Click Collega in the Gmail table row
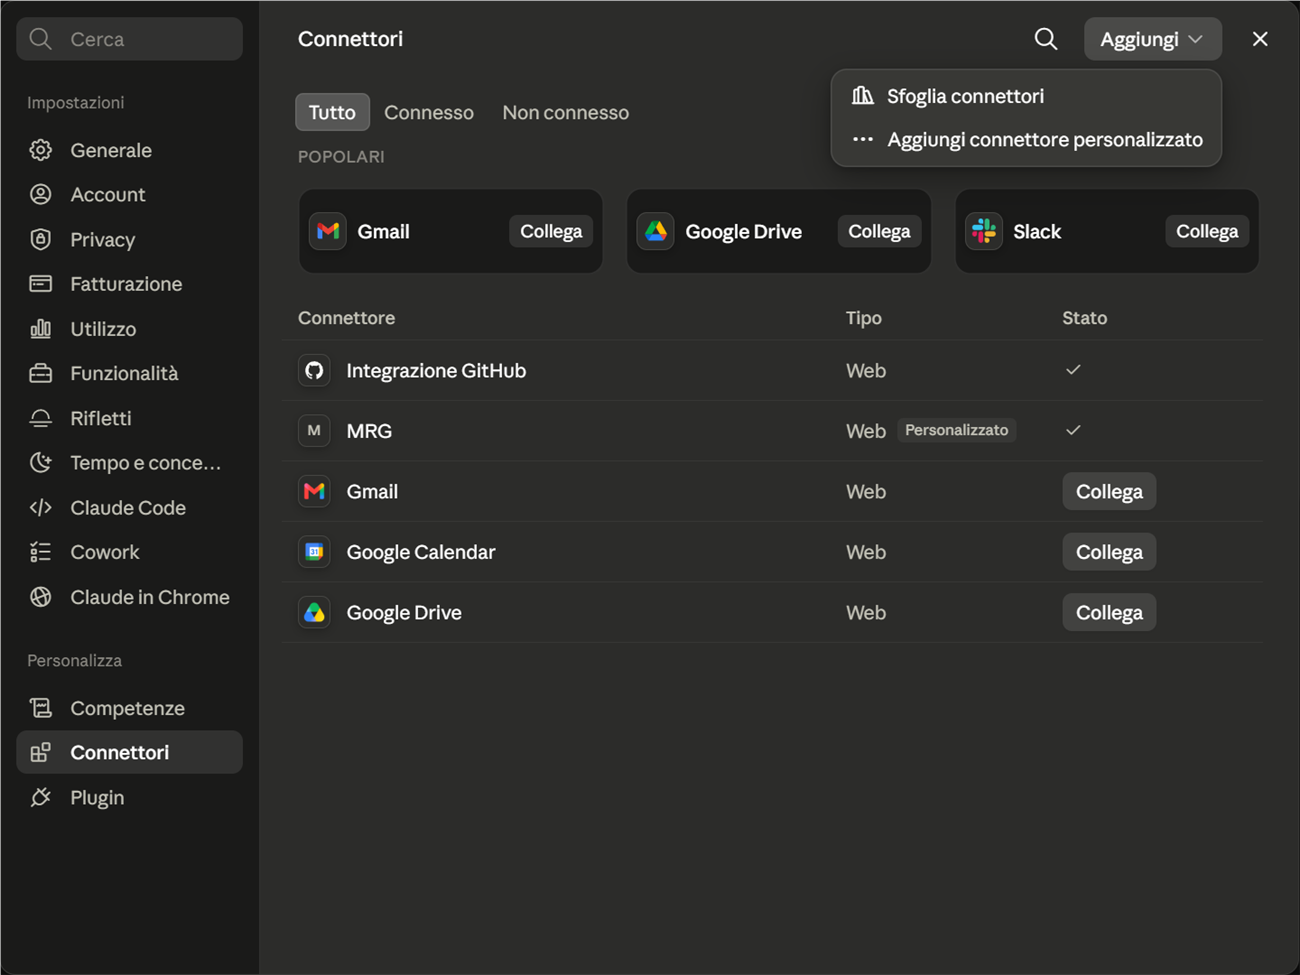The image size is (1300, 975). (x=1109, y=492)
